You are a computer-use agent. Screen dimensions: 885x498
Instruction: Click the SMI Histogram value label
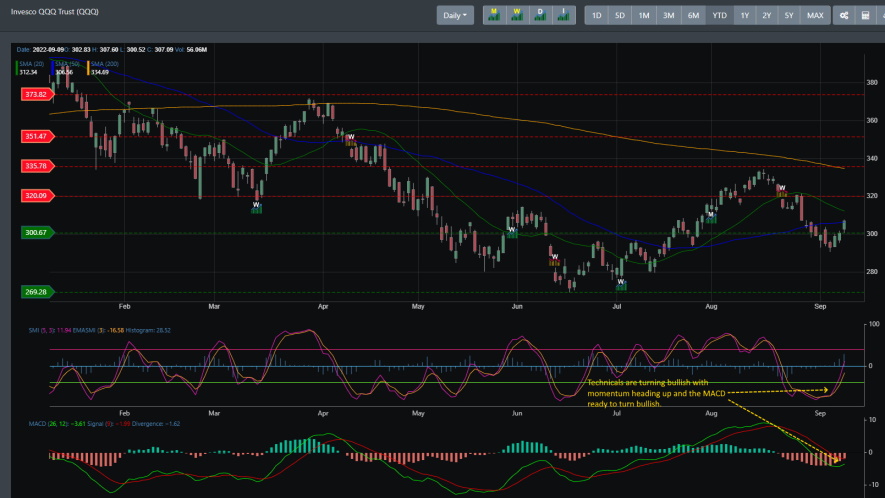point(148,330)
